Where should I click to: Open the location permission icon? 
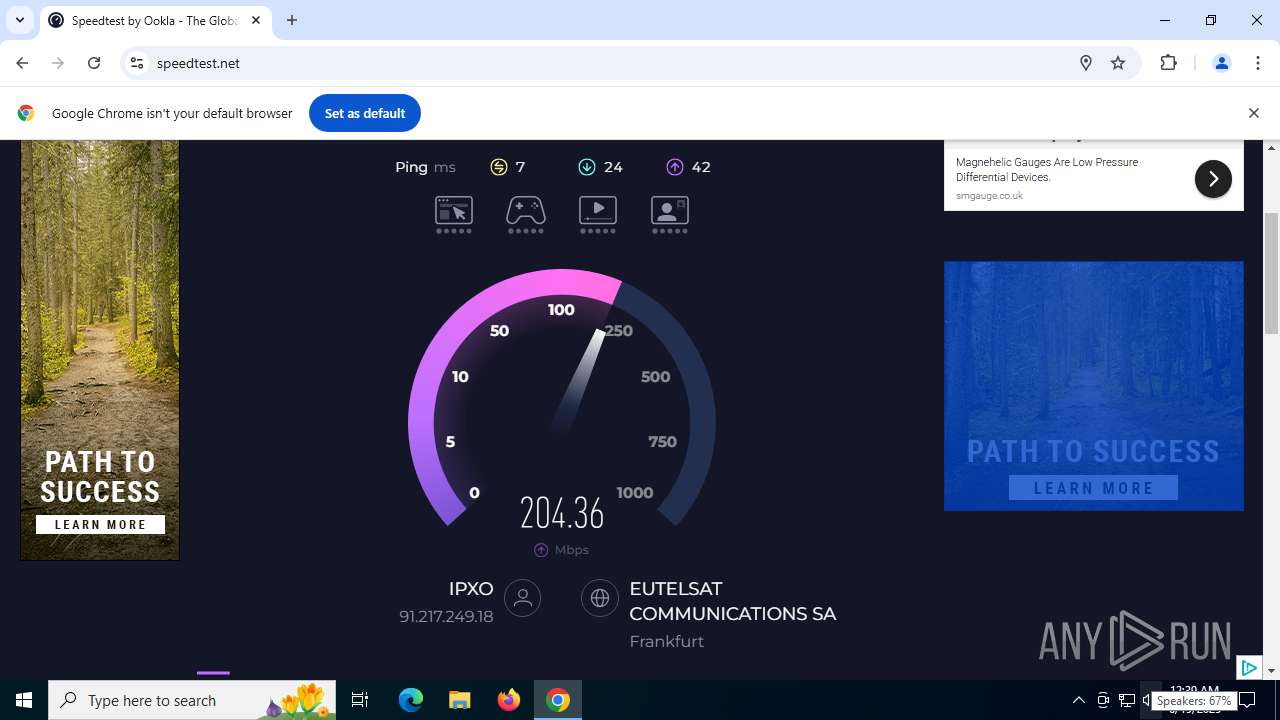pyautogui.click(x=1086, y=63)
